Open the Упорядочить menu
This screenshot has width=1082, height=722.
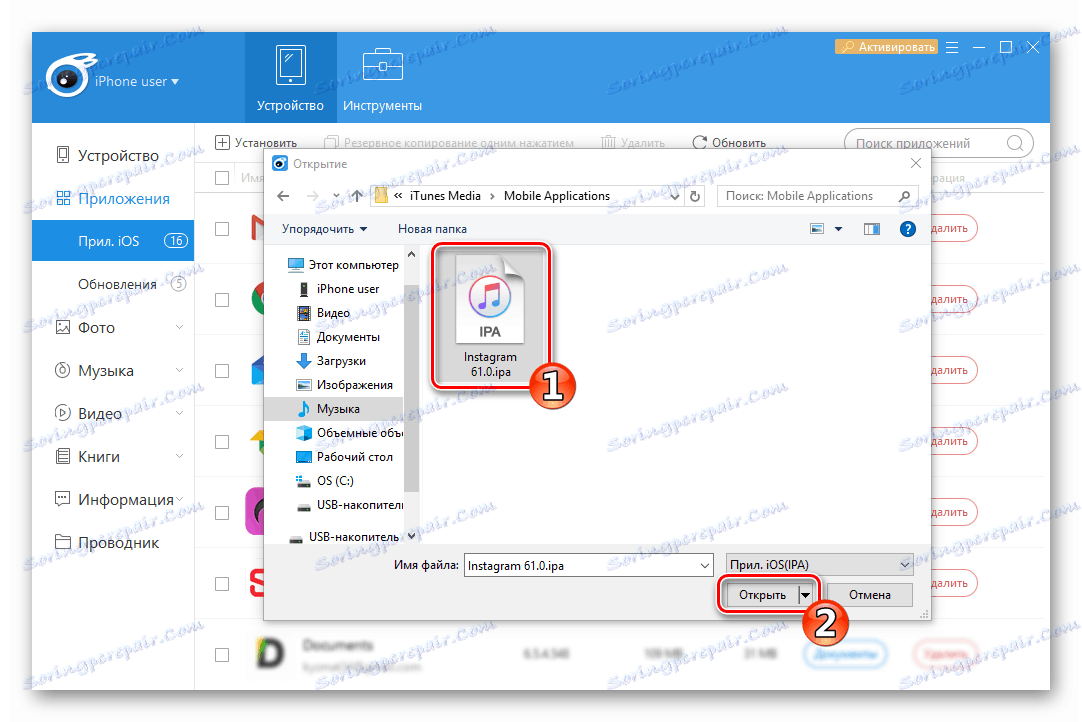click(324, 229)
